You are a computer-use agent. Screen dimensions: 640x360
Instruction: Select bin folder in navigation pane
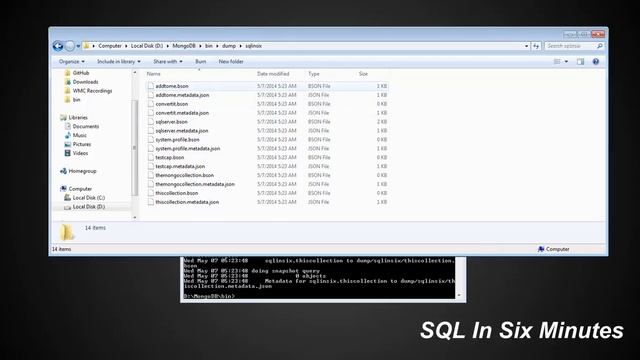coord(76,100)
